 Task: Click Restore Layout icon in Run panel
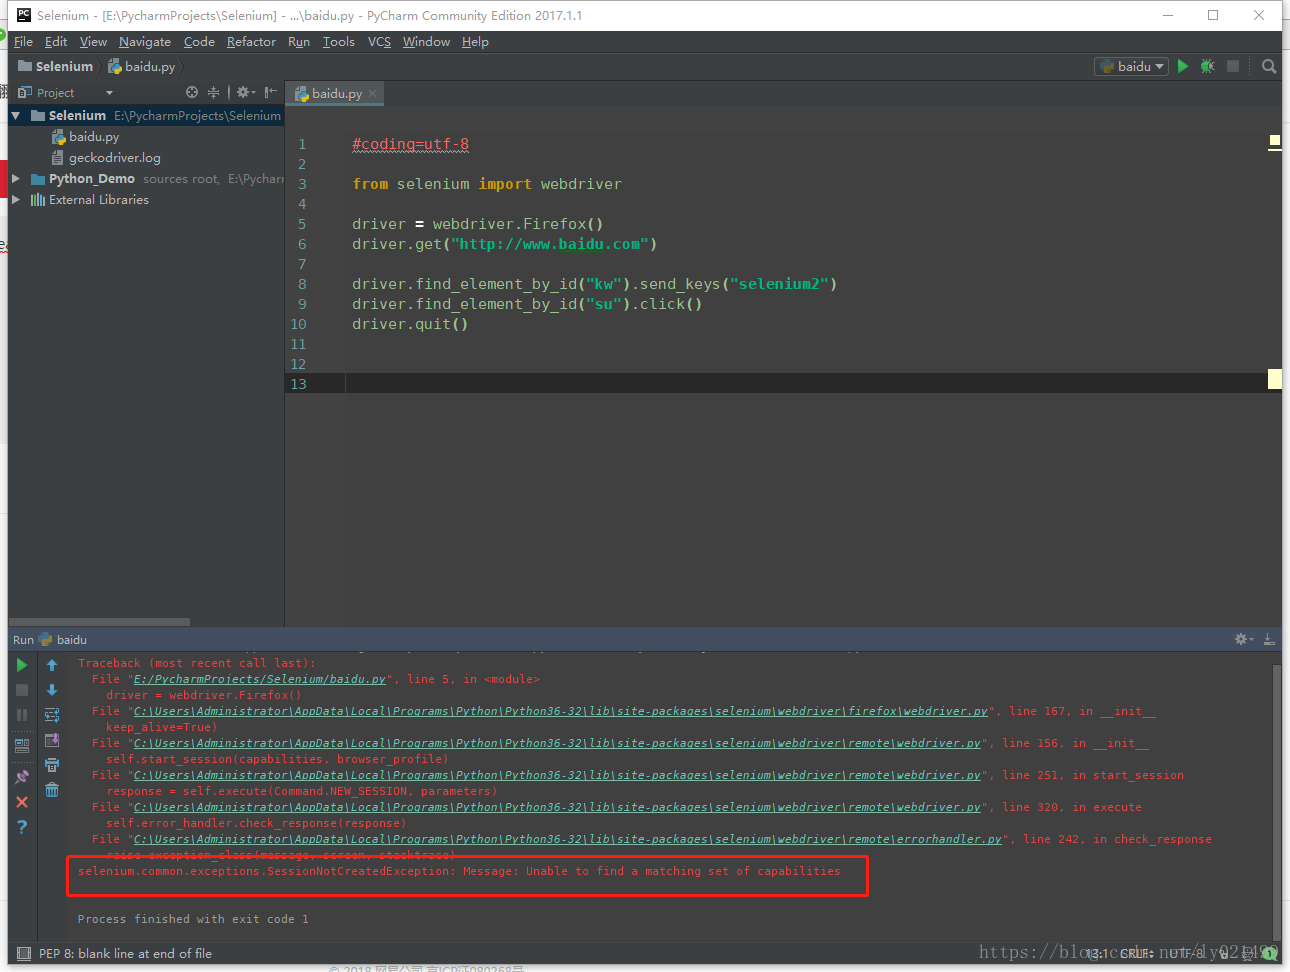pyautogui.click(x=22, y=745)
